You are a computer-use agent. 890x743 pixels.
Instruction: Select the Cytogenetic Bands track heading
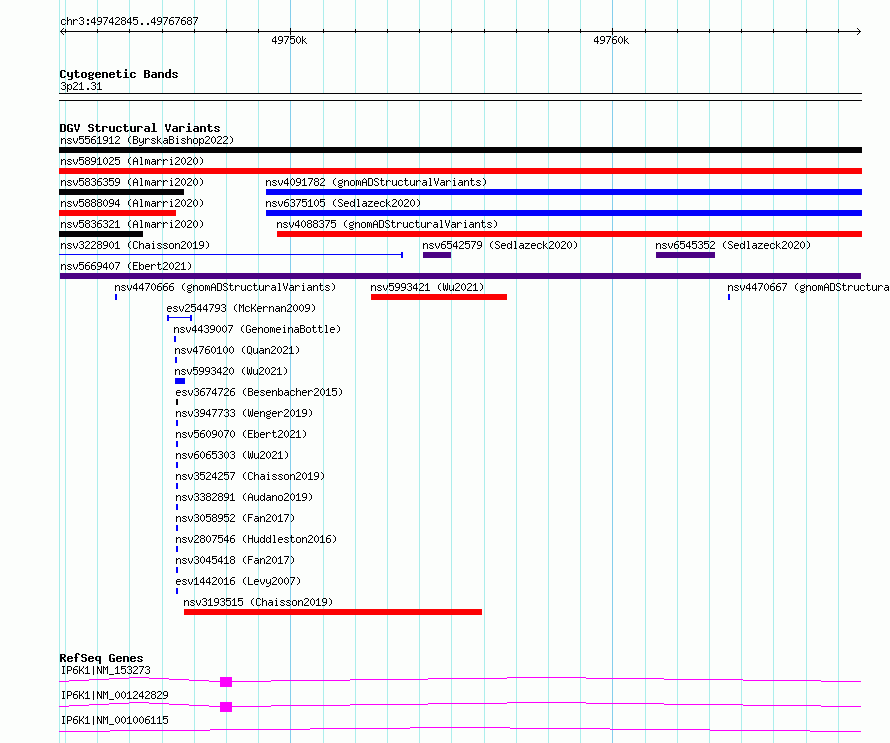point(119,74)
